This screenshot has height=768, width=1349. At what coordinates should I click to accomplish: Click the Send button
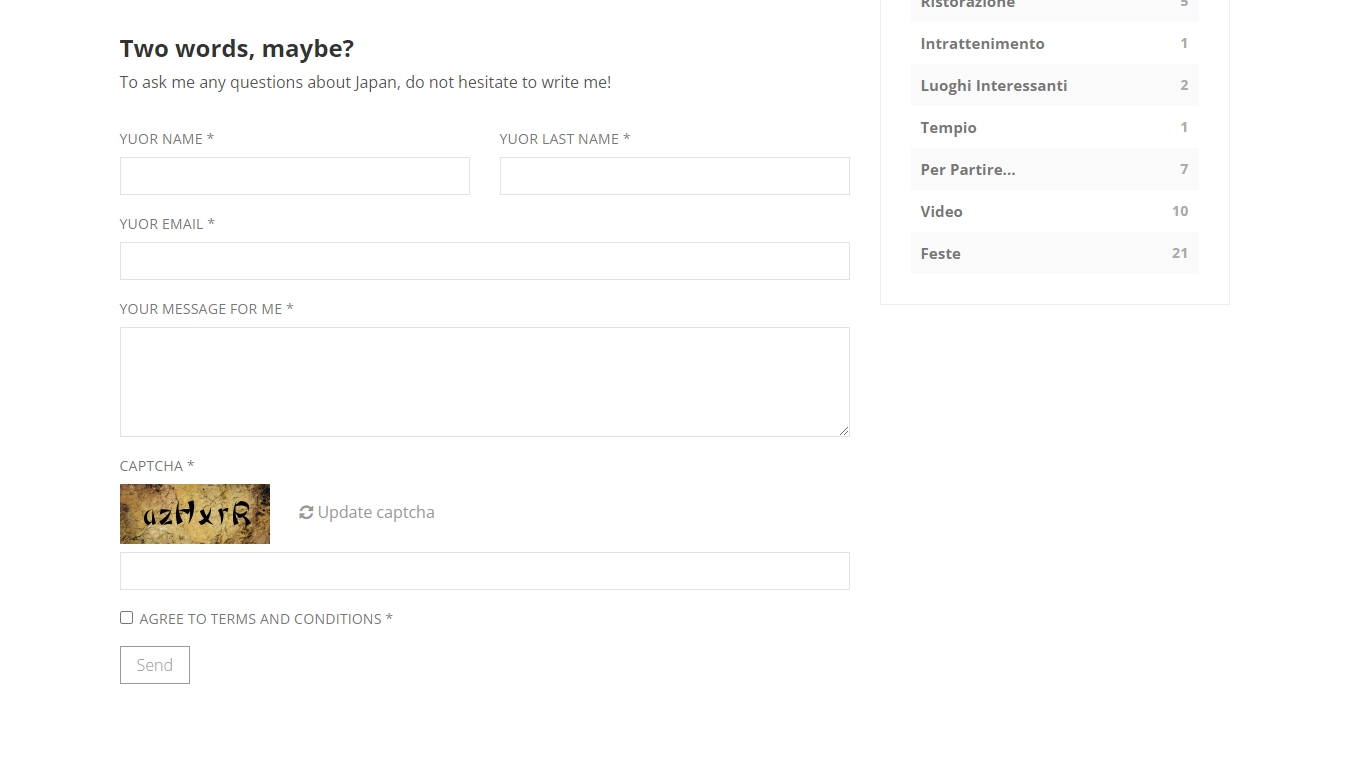155,665
